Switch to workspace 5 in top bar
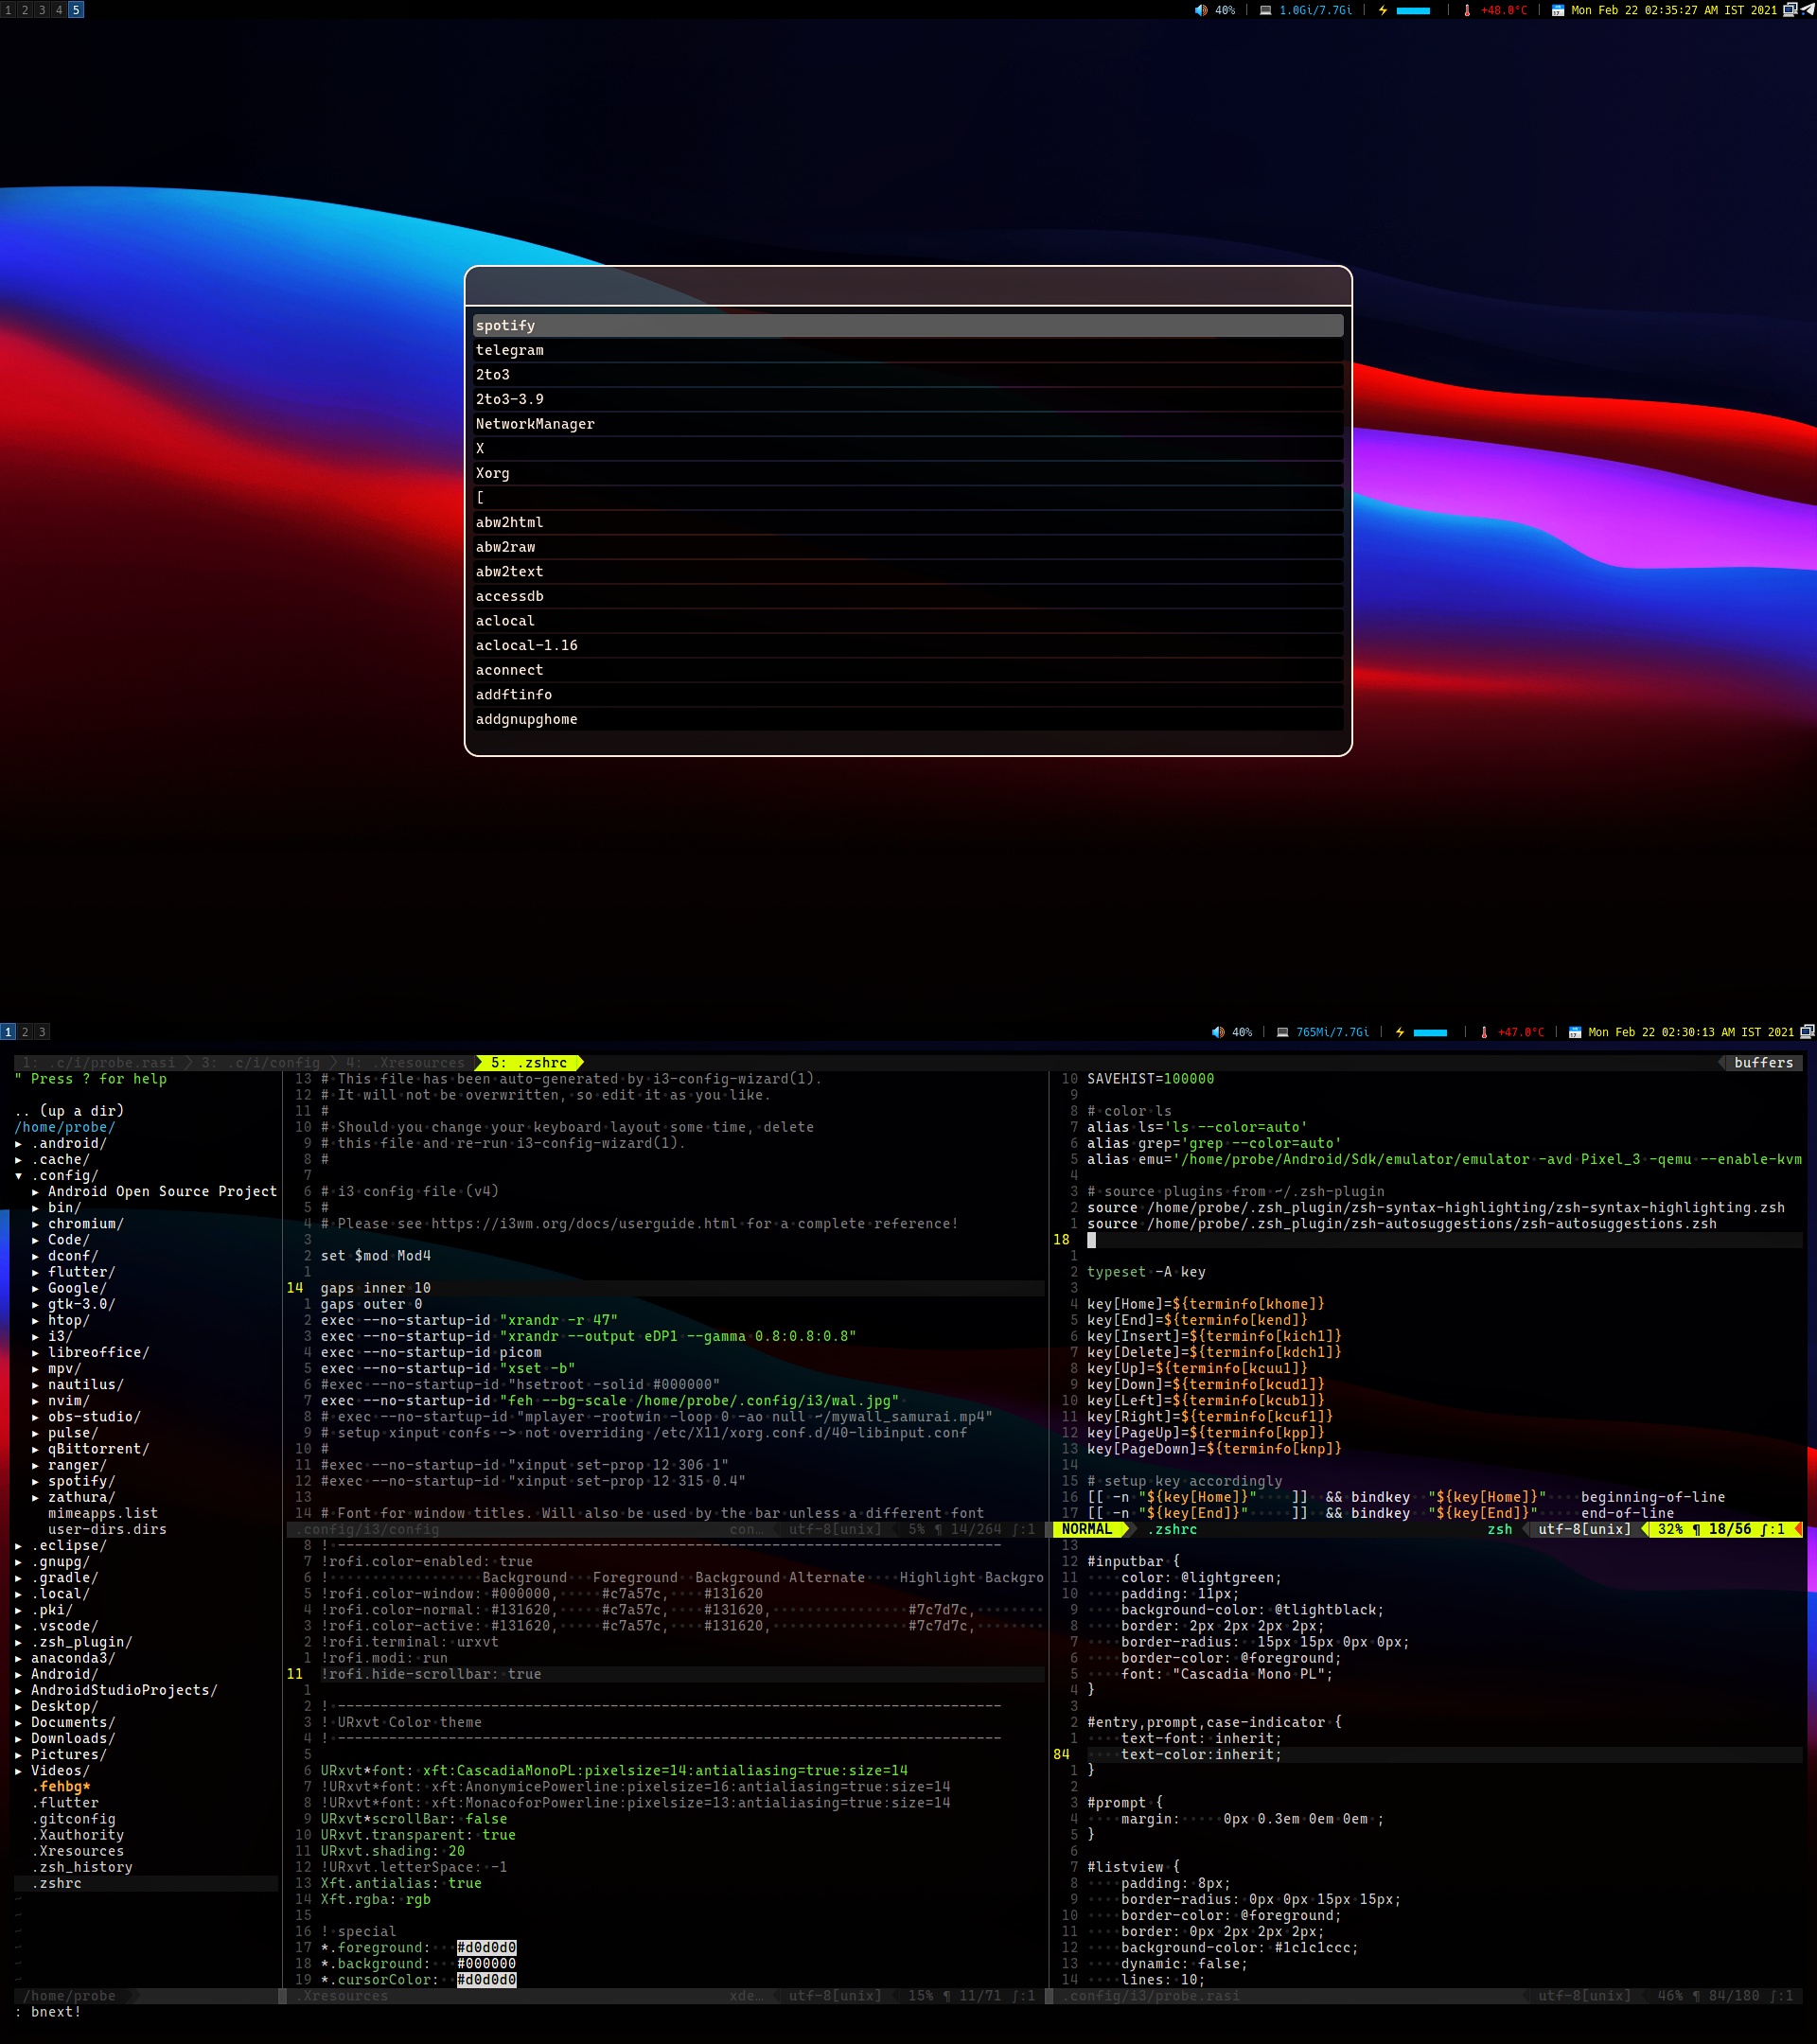 click(x=76, y=10)
